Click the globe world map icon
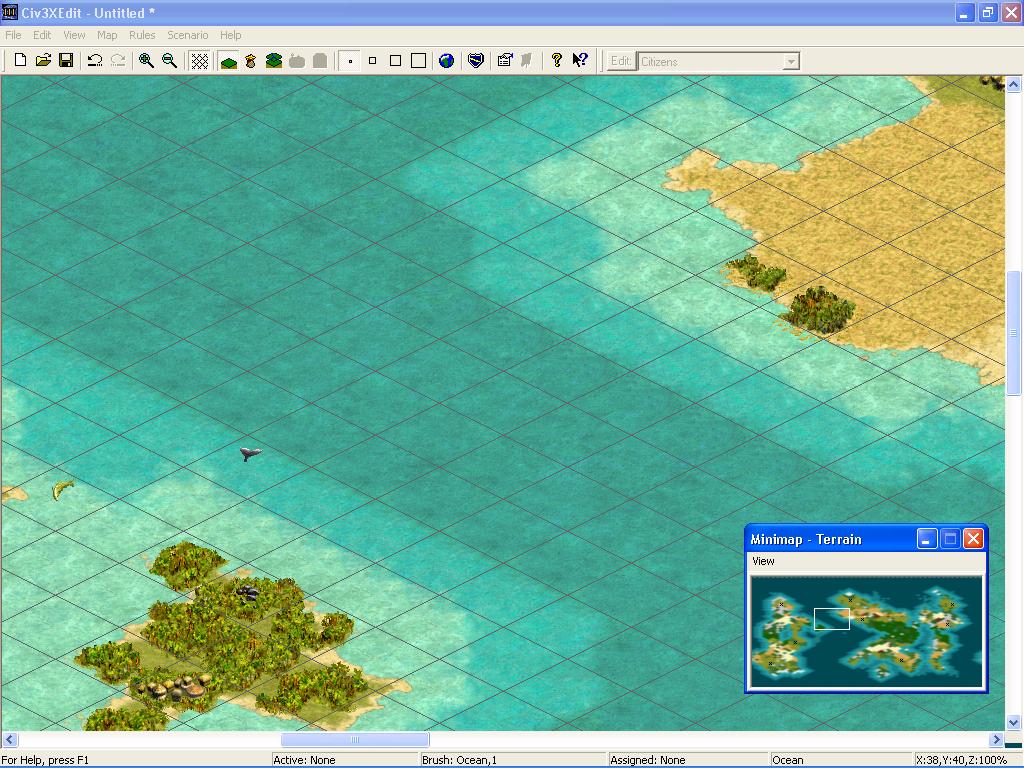1024x768 pixels. [447, 61]
